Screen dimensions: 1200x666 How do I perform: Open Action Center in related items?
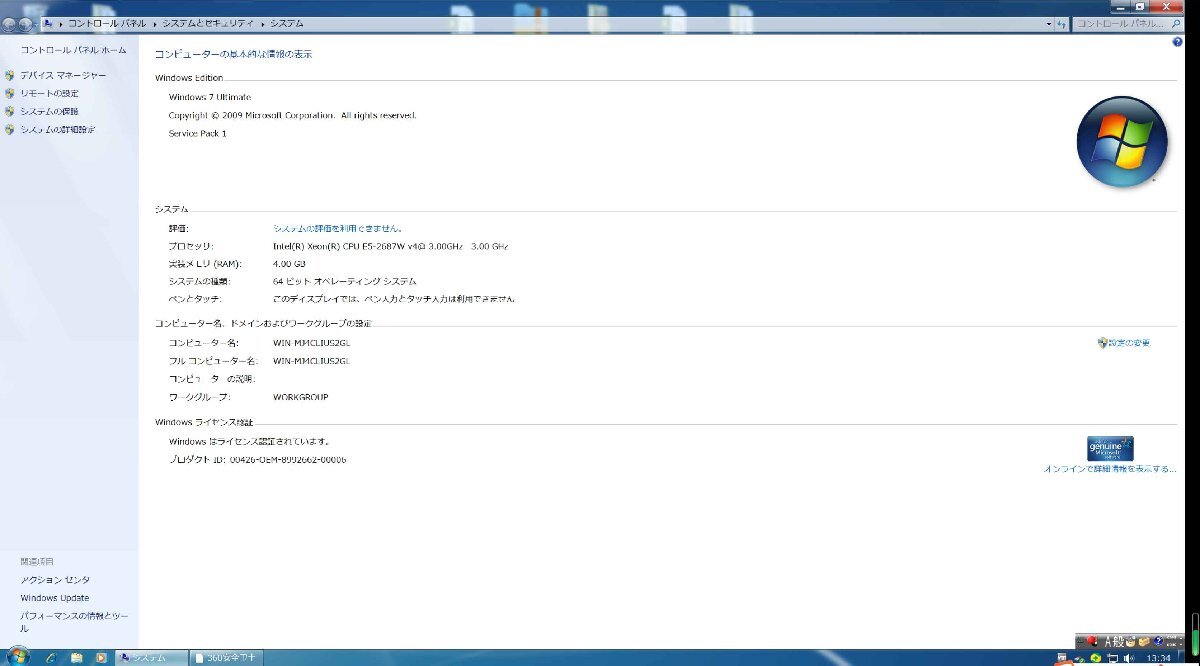click(55, 580)
